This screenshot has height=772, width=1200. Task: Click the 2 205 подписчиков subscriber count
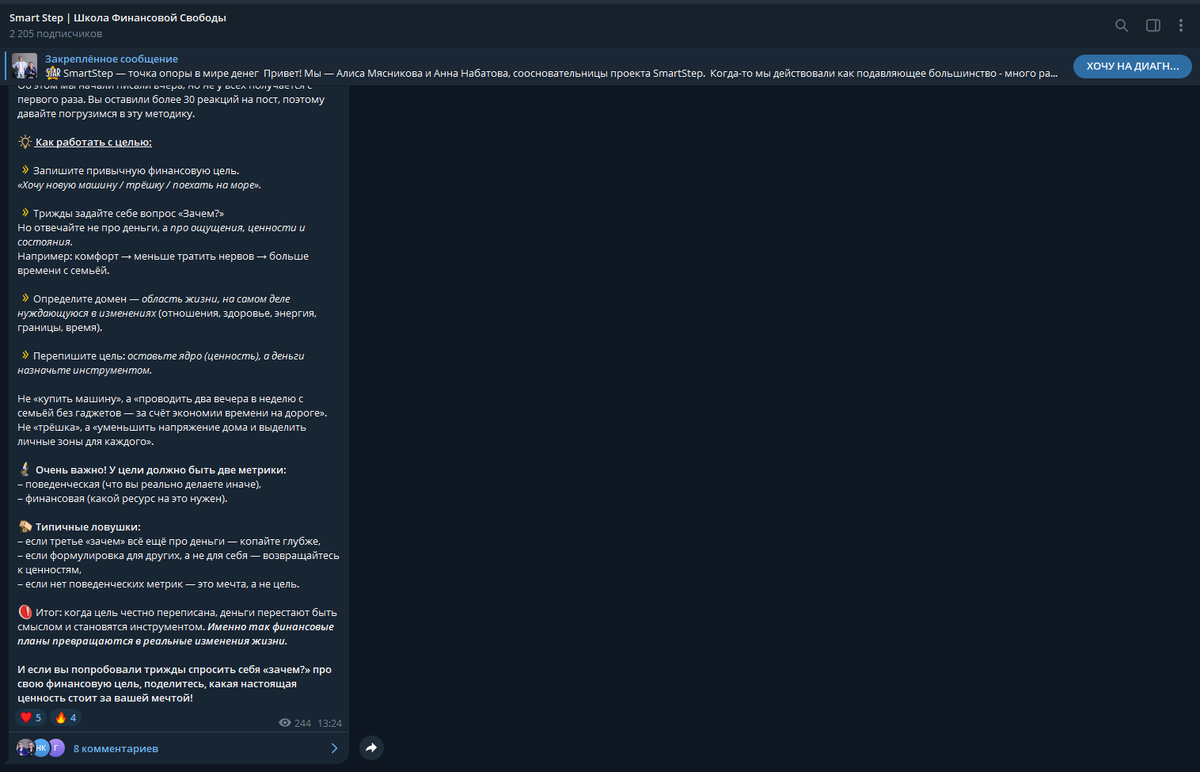click(x=56, y=34)
